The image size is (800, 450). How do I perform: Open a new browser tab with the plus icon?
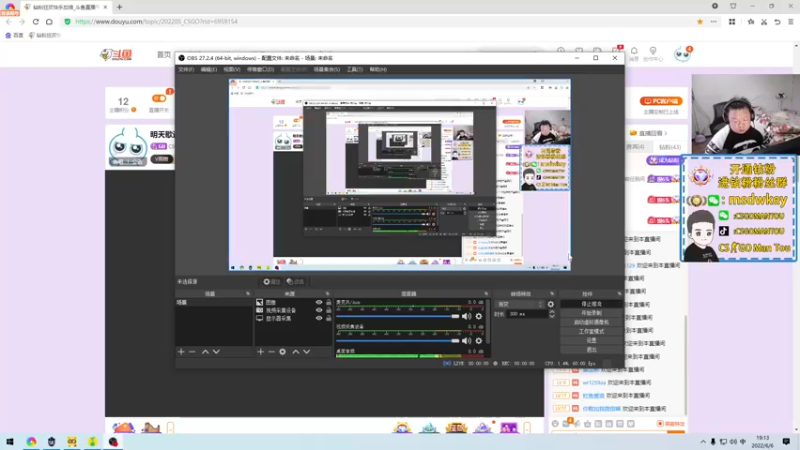(119, 7)
